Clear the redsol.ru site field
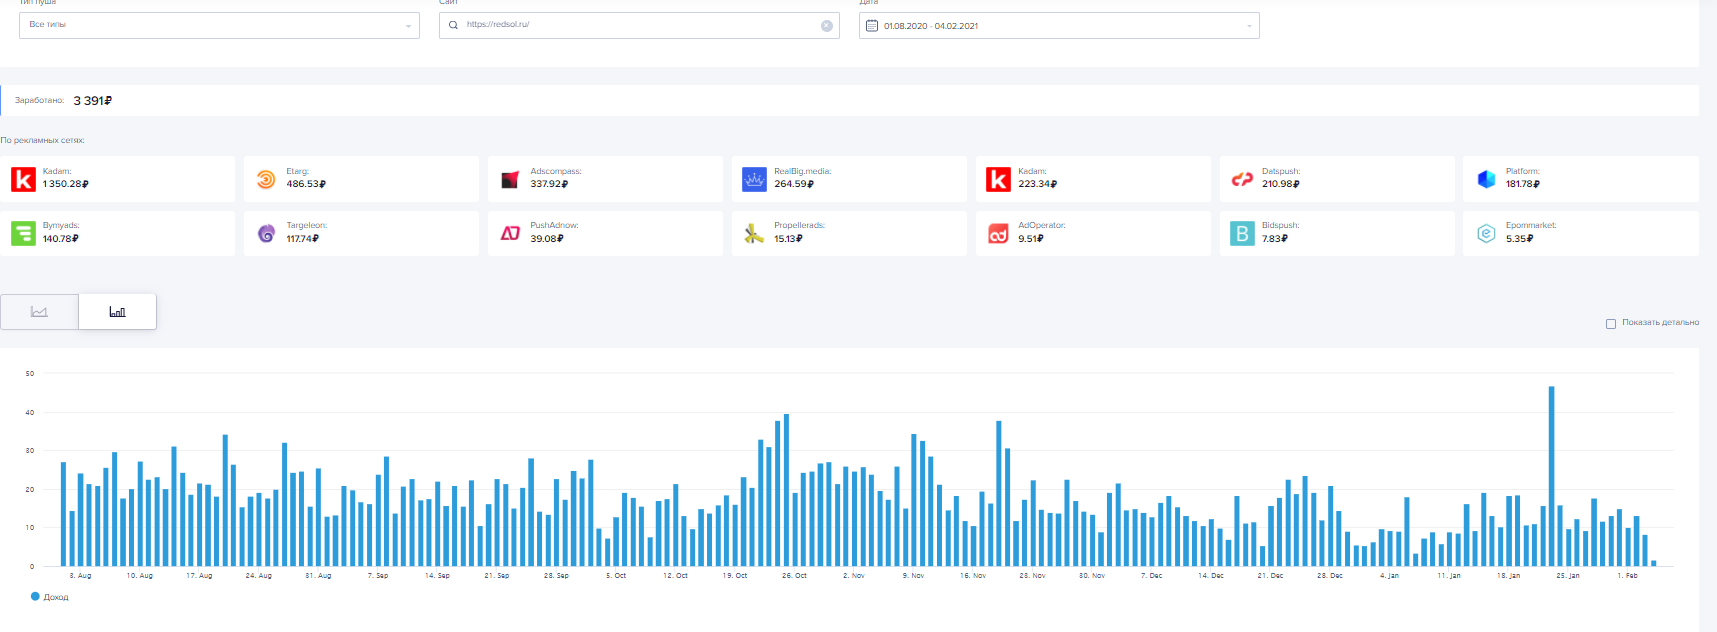The width and height of the screenshot is (1717, 632). pyautogui.click(x=826, y=26)
